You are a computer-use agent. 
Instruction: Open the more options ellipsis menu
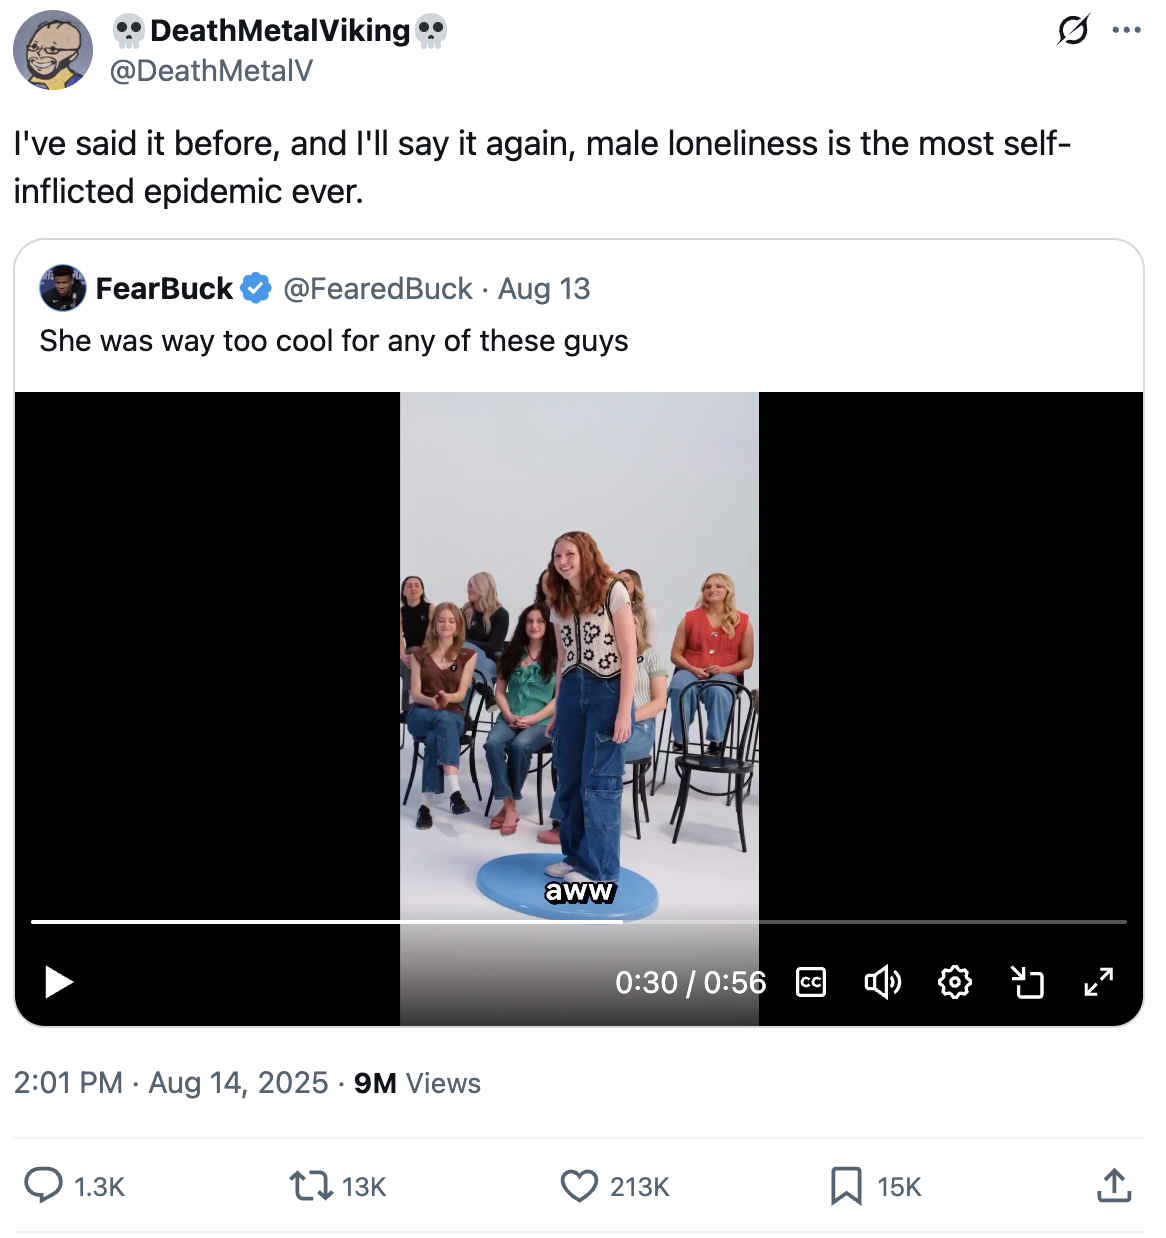[x=1126, y=30]
